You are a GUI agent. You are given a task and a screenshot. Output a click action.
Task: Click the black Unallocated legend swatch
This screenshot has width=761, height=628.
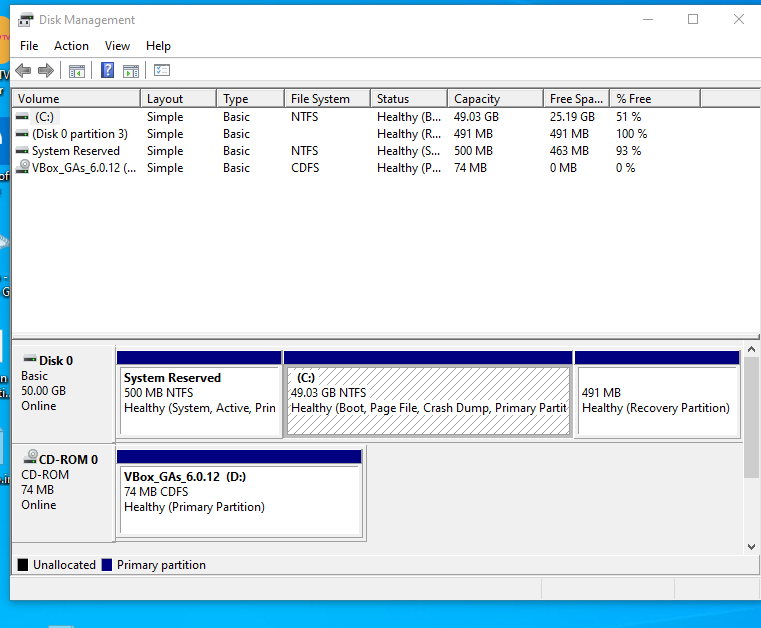[x=23, y=565]
